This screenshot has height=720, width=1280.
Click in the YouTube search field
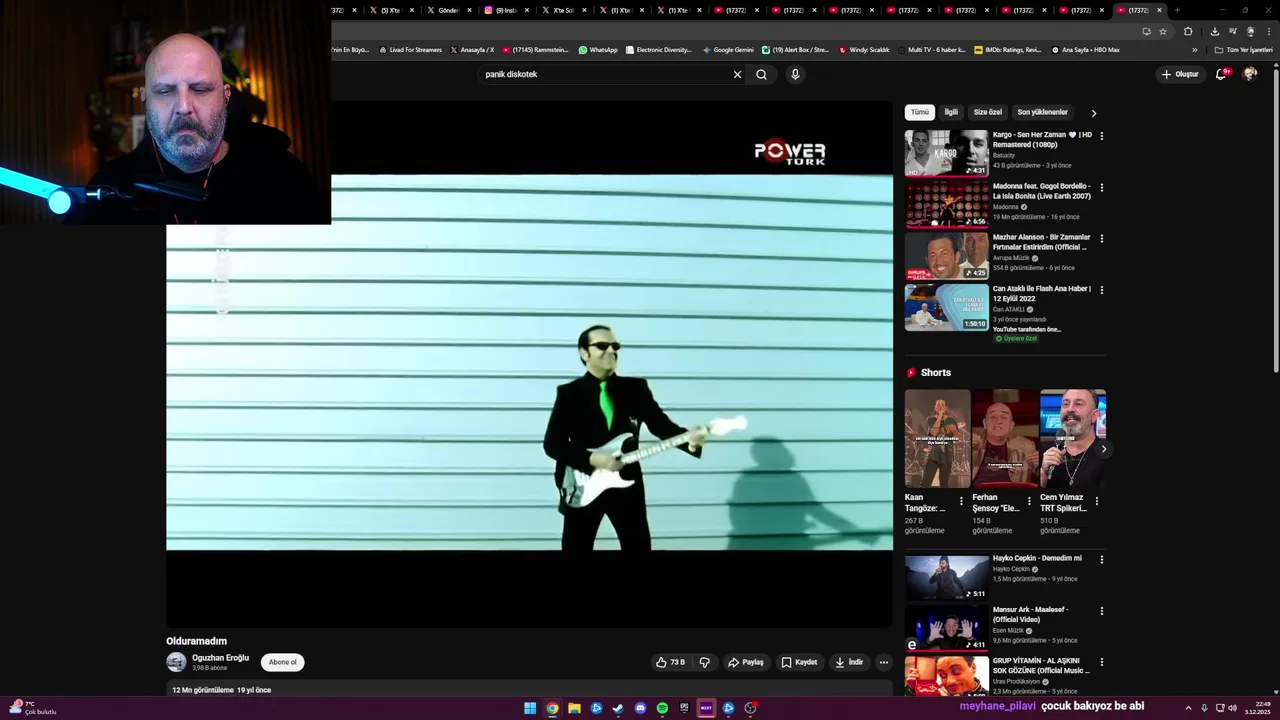(605, 74)
